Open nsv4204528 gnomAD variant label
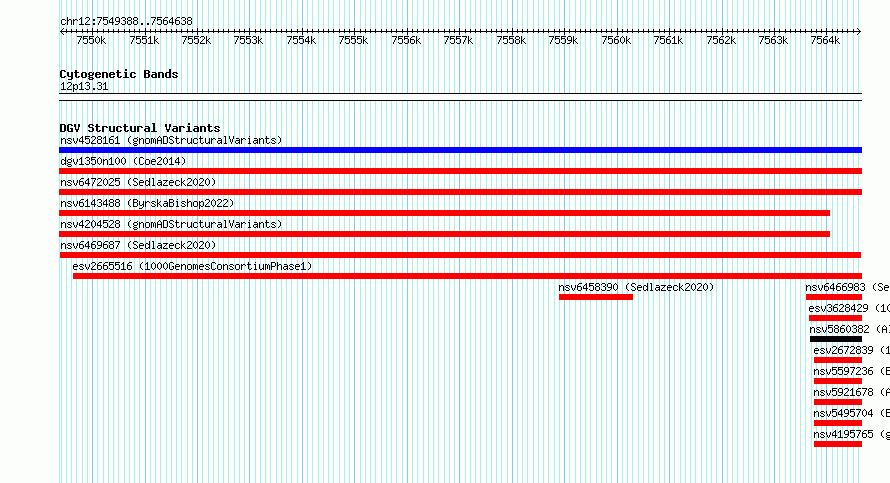Image resolution: width=890 pixels, height=483 pixels. pos(171,225)
